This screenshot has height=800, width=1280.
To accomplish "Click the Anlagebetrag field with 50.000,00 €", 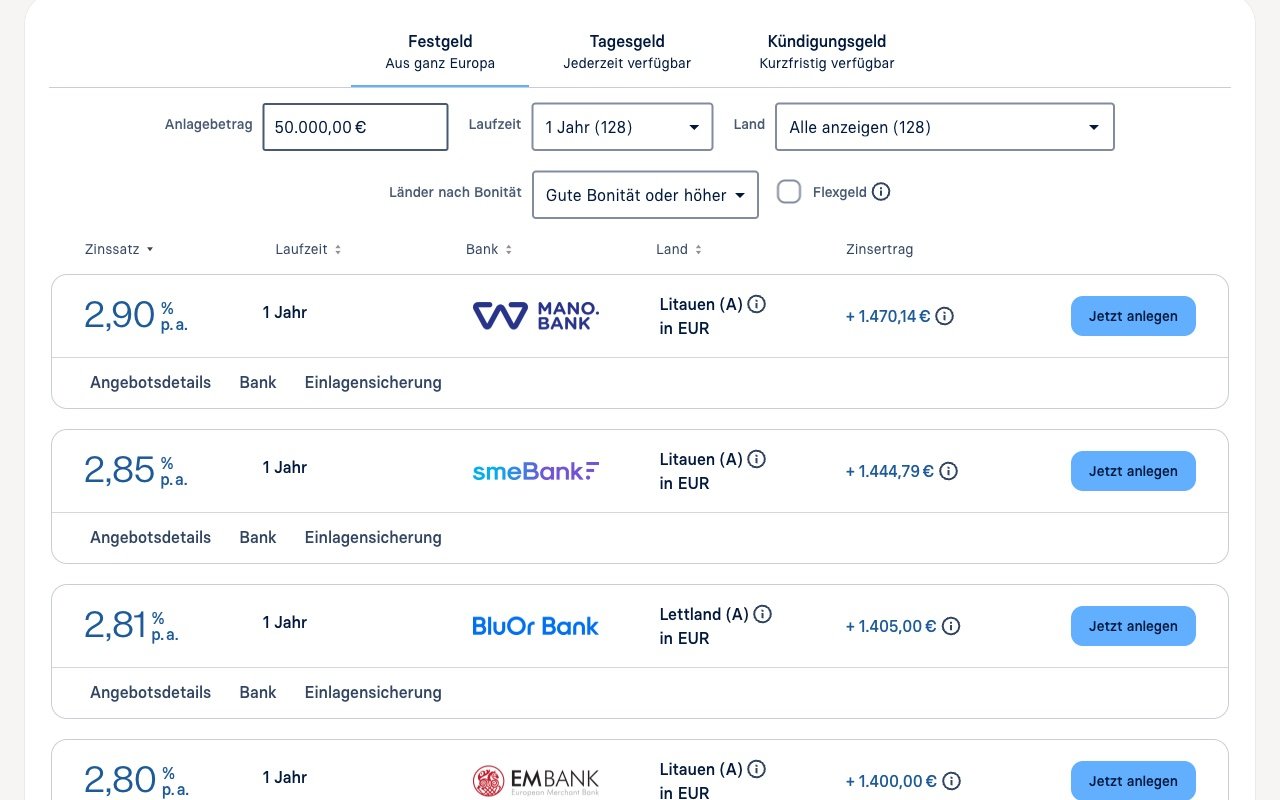I will [355, 127].
